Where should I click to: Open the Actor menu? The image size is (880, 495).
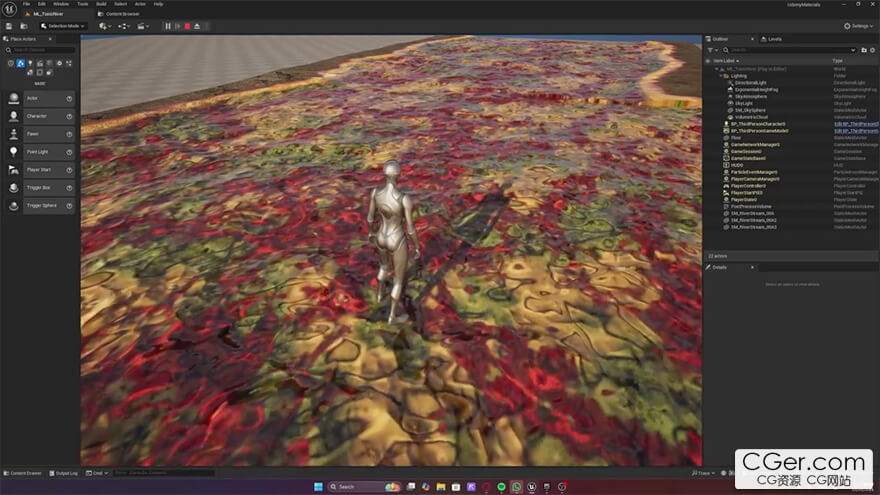tap(140, 4)
